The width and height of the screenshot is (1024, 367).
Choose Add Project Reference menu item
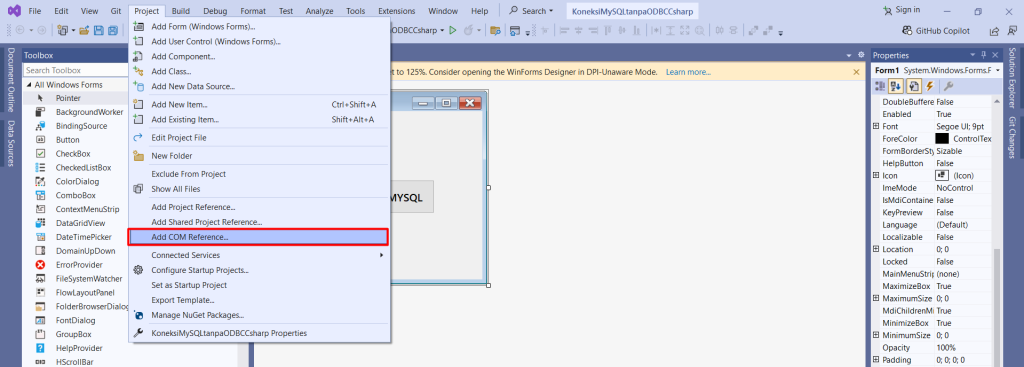pos(260,207)
